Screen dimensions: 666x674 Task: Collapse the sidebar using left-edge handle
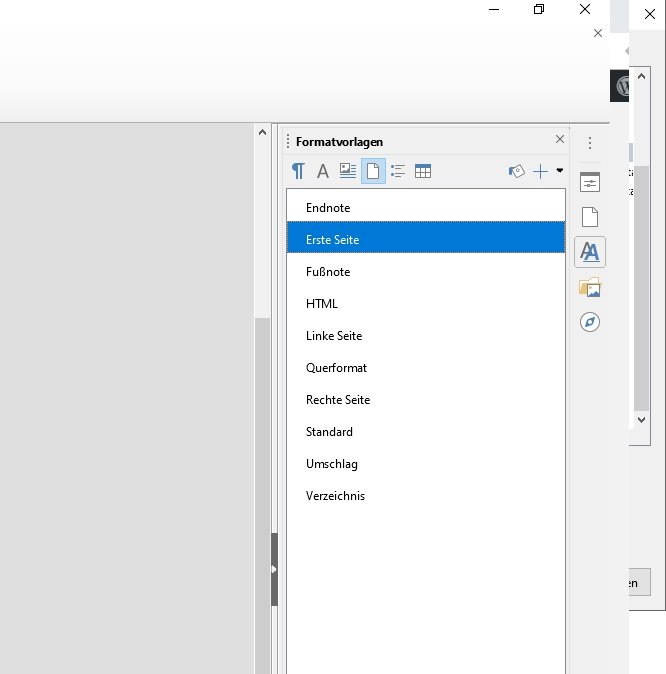coord(274,569)
